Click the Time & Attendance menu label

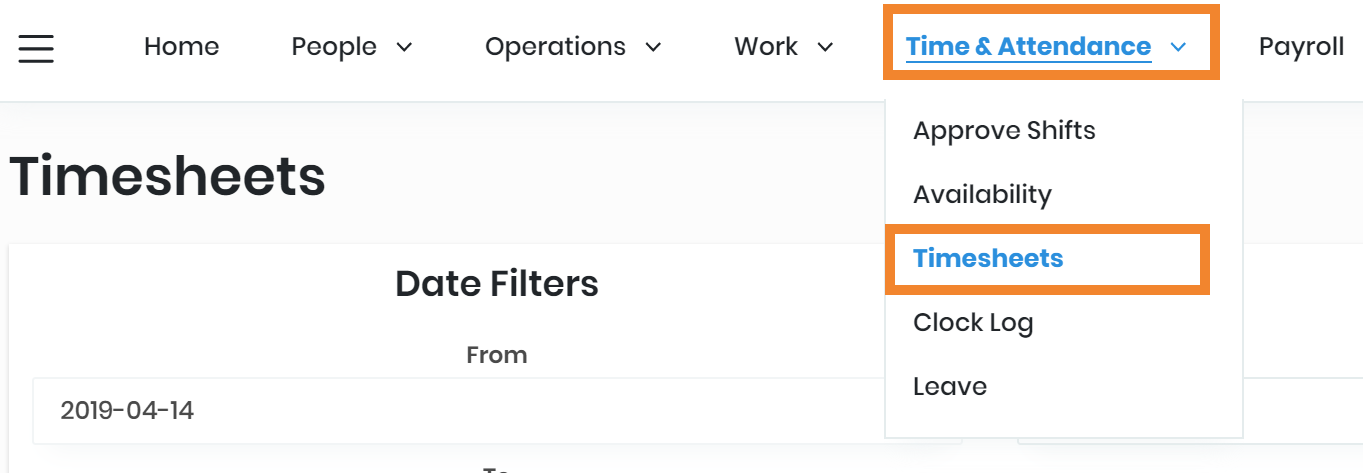pos(1028,47)
